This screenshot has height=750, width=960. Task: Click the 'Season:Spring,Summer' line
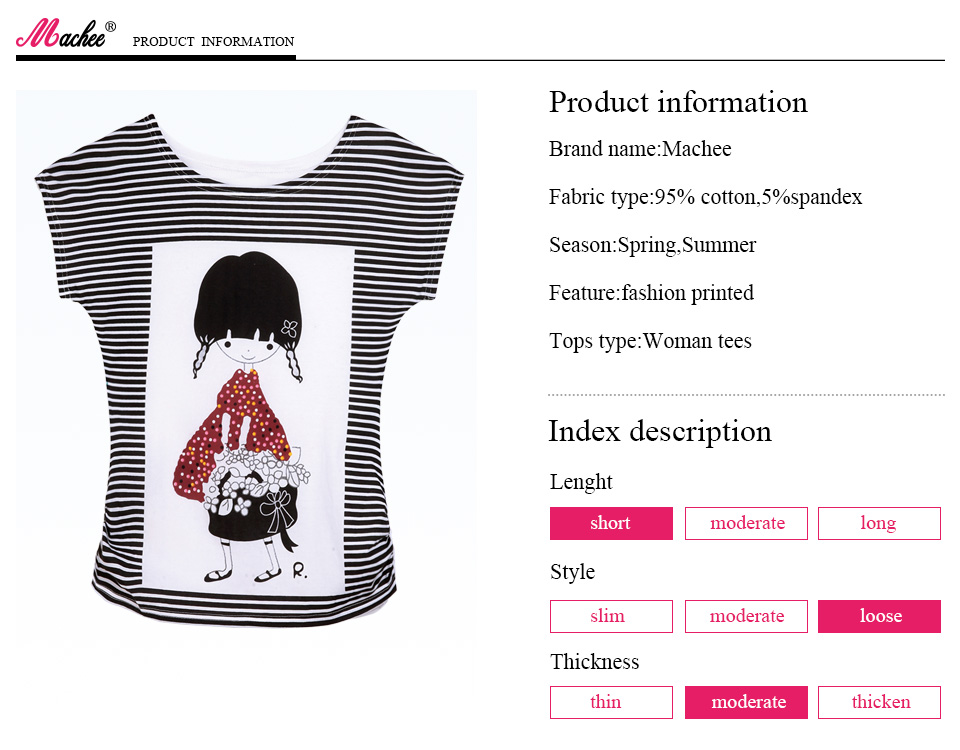(x=652, y=245)
